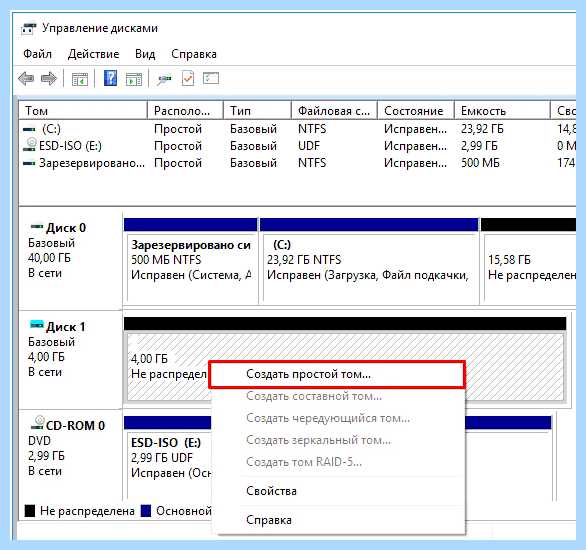Image resolution: width=586 pixels, height=550 pixels.
Task: Click the UDF file system cell
Action: tap(309, 146)
